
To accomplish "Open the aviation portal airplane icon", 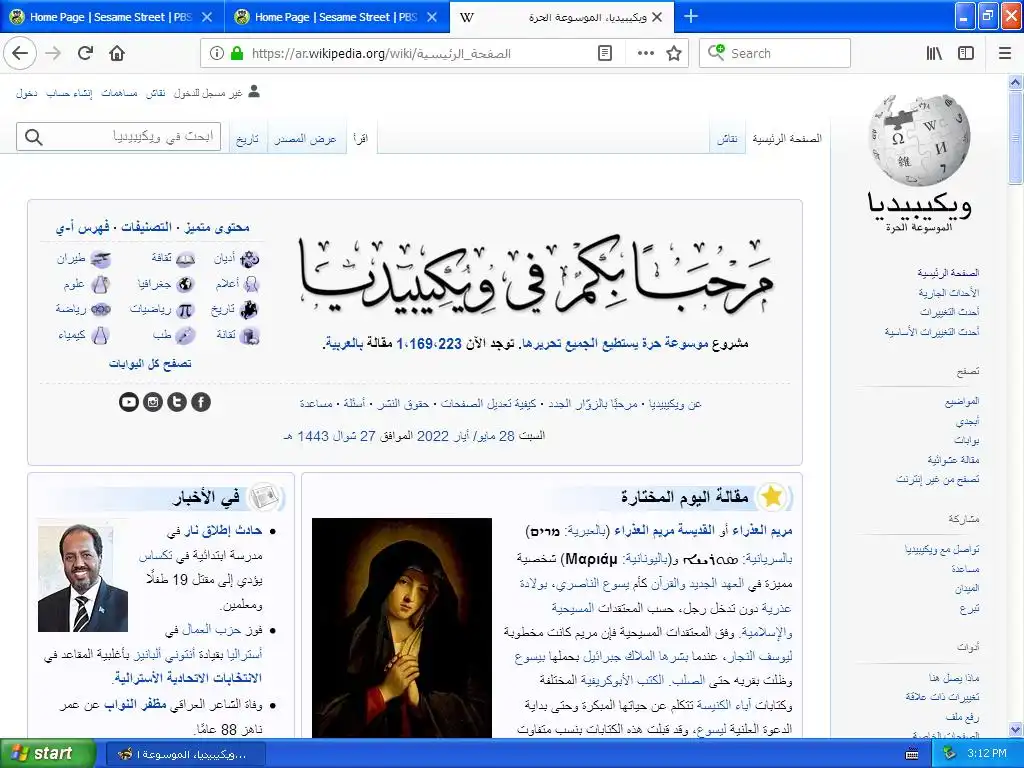I will (101, 259).
